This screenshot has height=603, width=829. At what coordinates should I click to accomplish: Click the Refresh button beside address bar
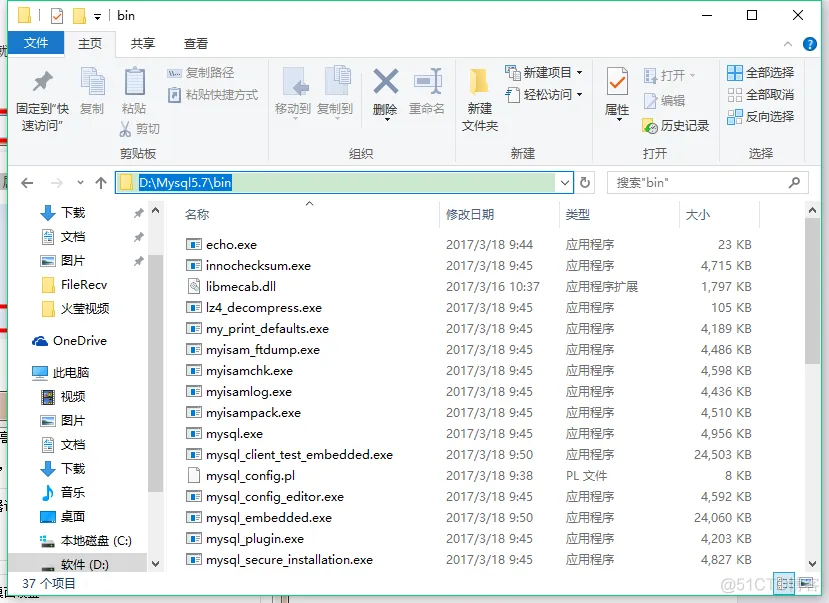(x=585, y=183)
